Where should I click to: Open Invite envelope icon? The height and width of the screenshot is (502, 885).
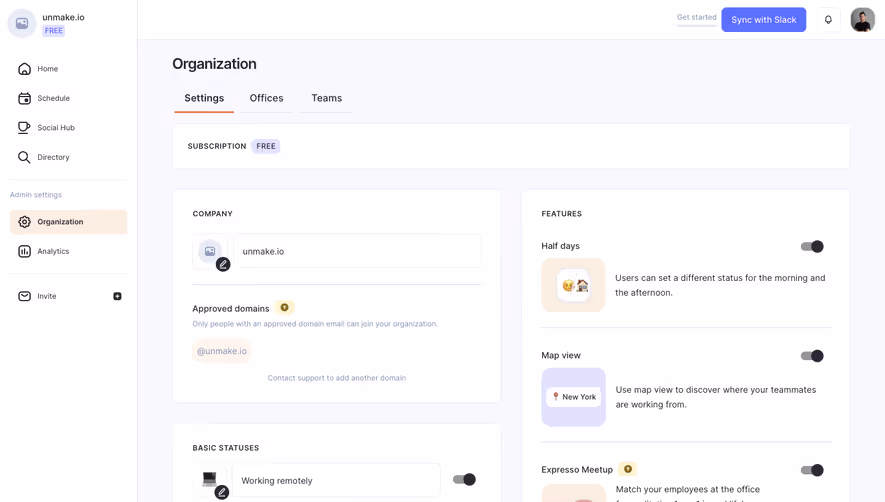click(24, 296)
